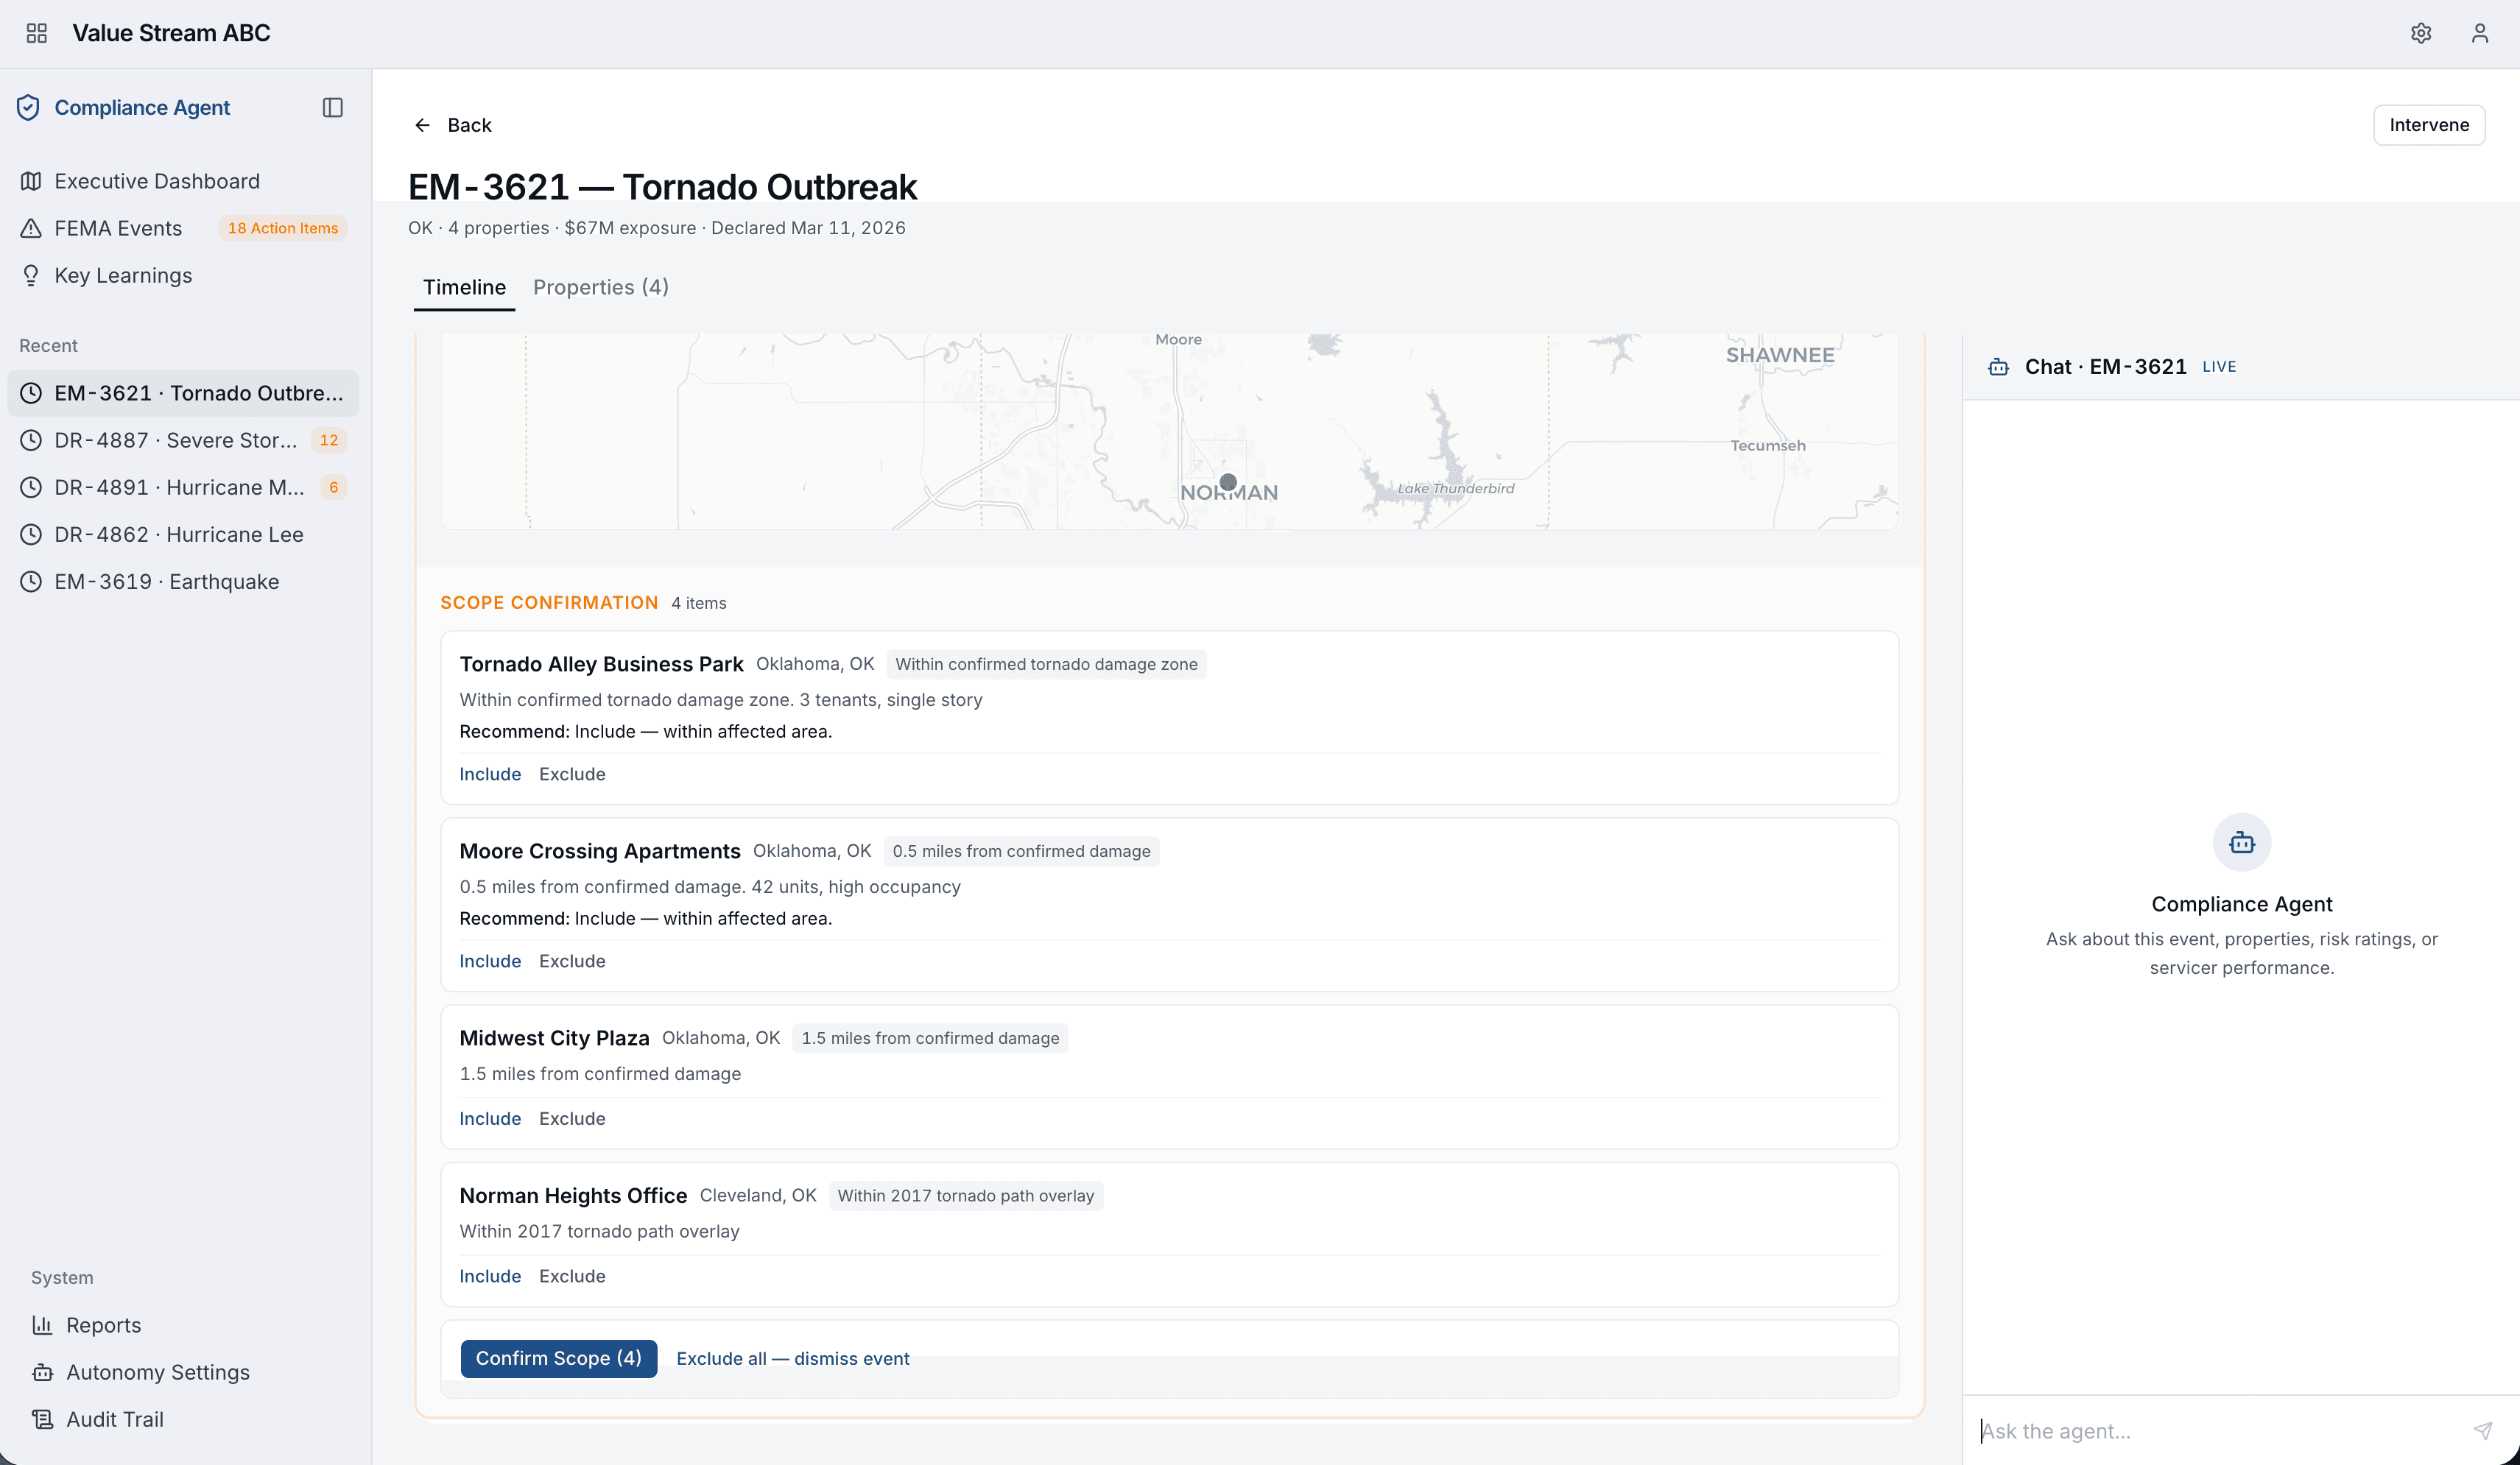Viewport: 2520px width, 1465px height.
Task: Click the Ask the agent input field
Action: click(x=2220, y=1430)
